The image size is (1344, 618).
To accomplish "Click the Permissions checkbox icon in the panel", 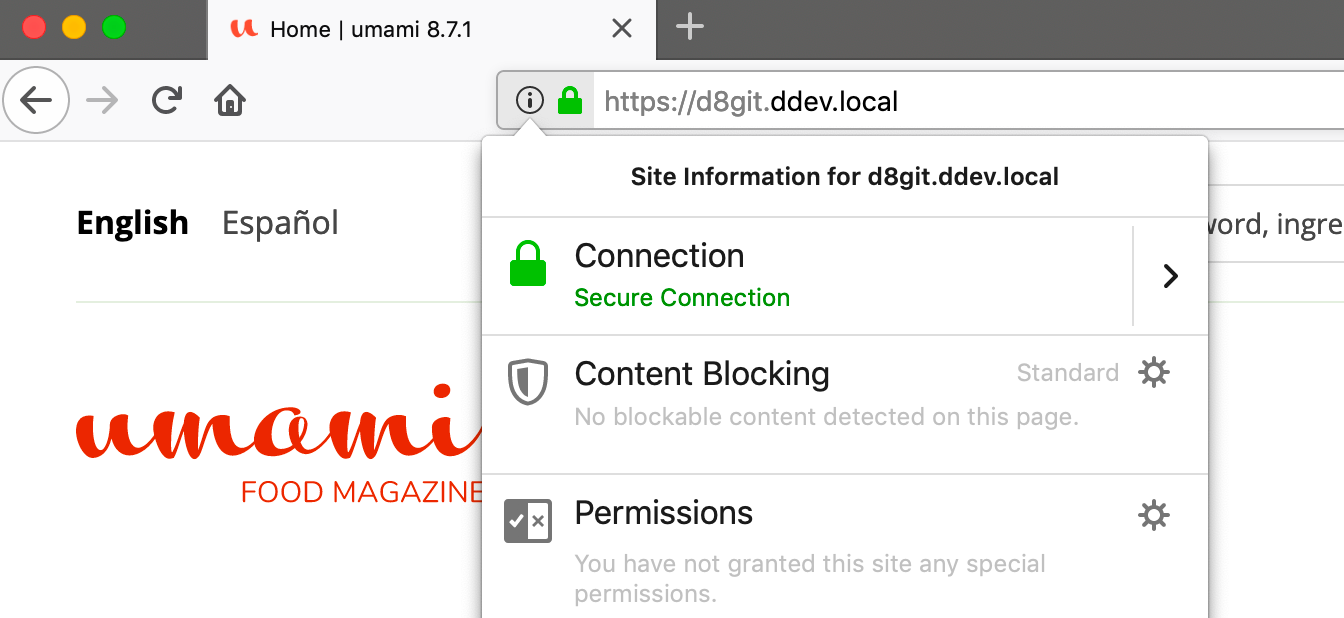I will point(528,520).
